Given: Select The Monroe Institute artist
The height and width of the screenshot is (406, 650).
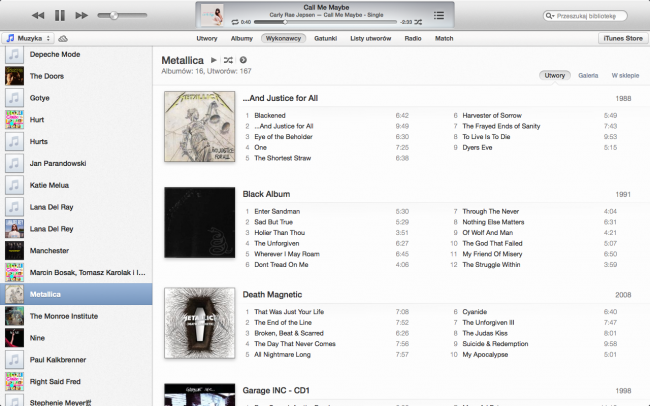Looking at the screenshot, I should [x=76, y=316].
